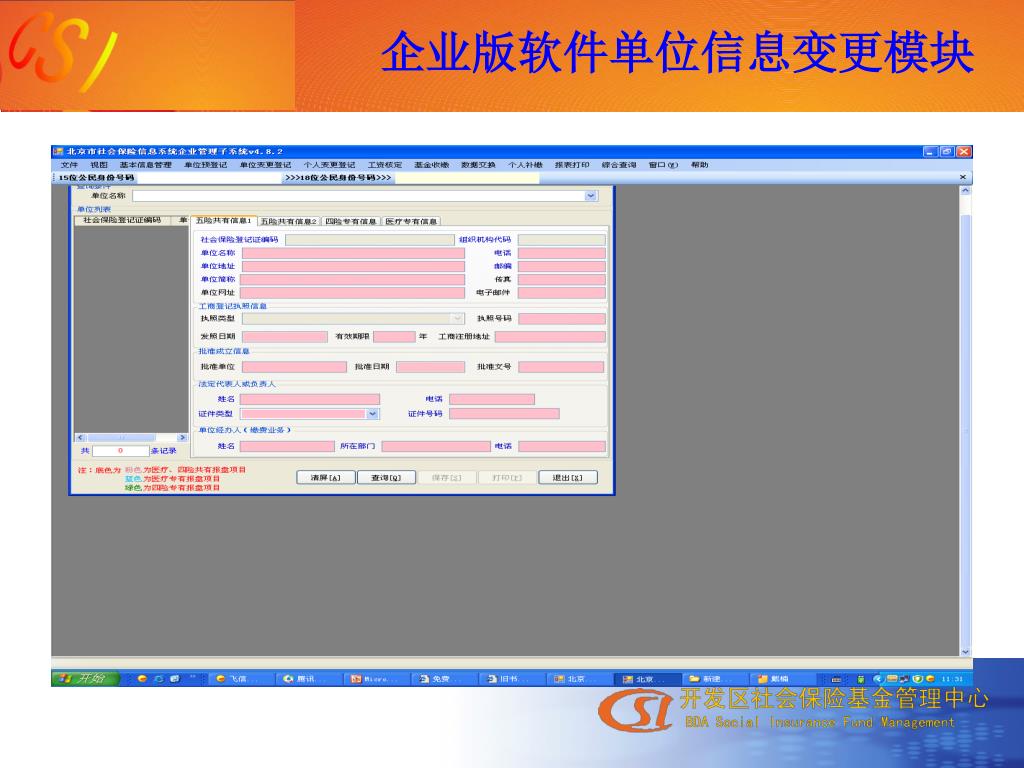This screenshot has height=768, width=1024.
Task: Select the 五险共有信息1 tab
Action: 223,221
